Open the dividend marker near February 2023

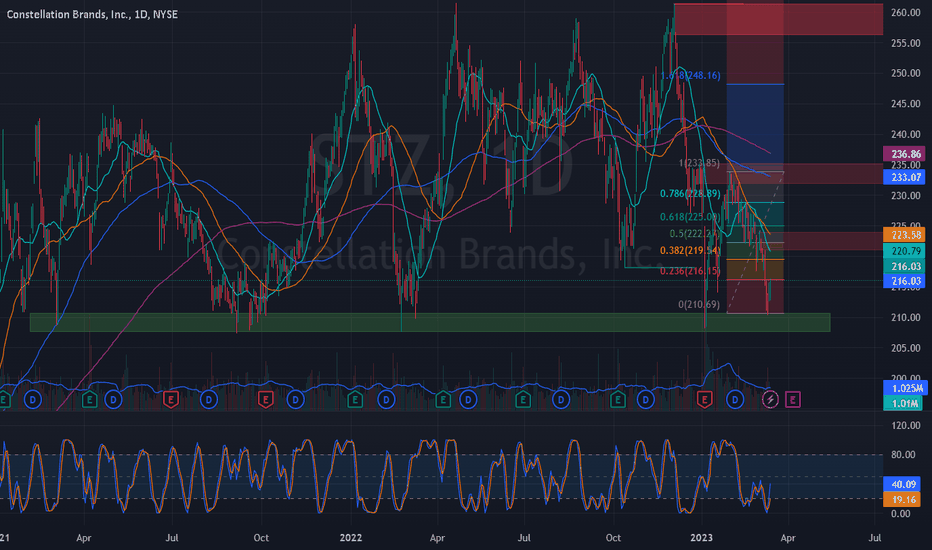(x=735, y=400)
